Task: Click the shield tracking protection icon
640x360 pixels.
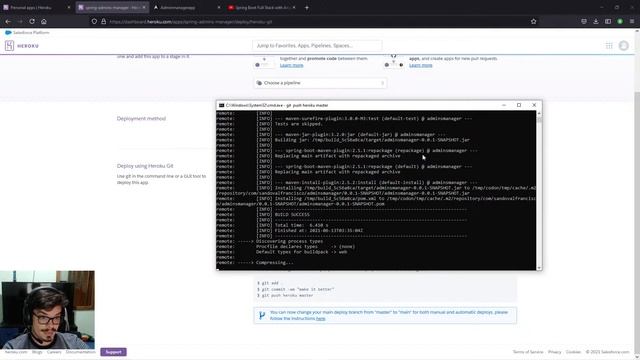Action: coord(94,22)
